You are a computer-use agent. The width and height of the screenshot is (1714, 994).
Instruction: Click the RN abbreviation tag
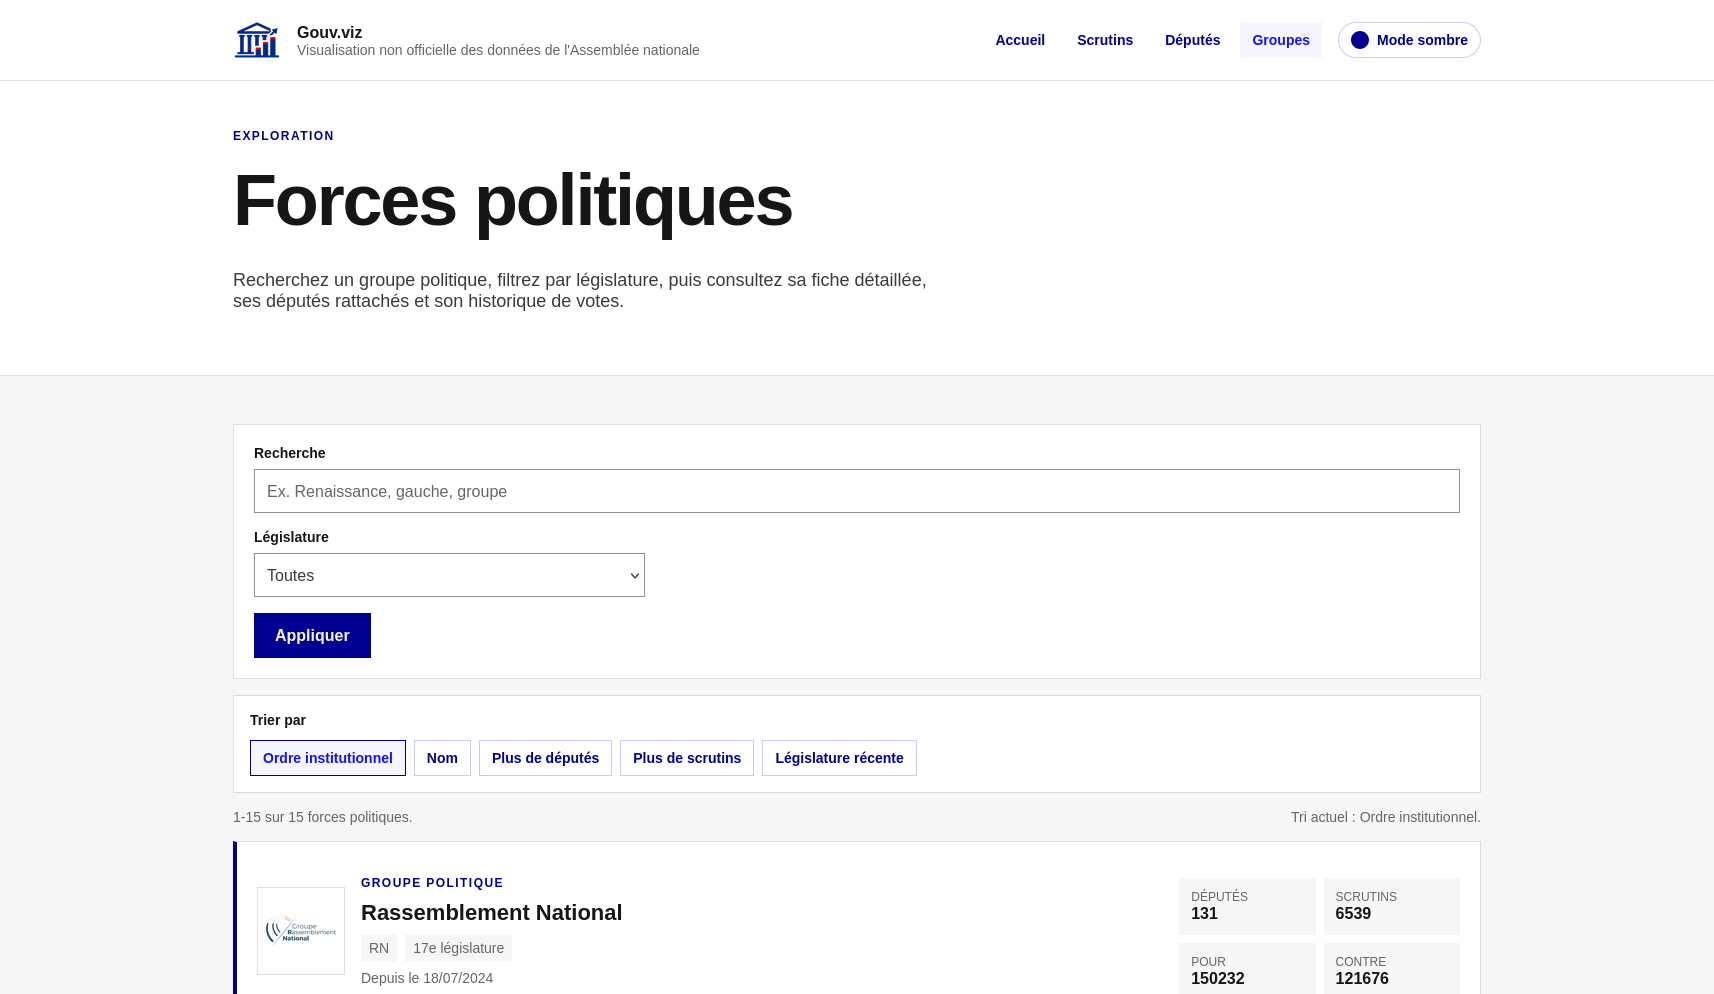click(x=379, y=948)
